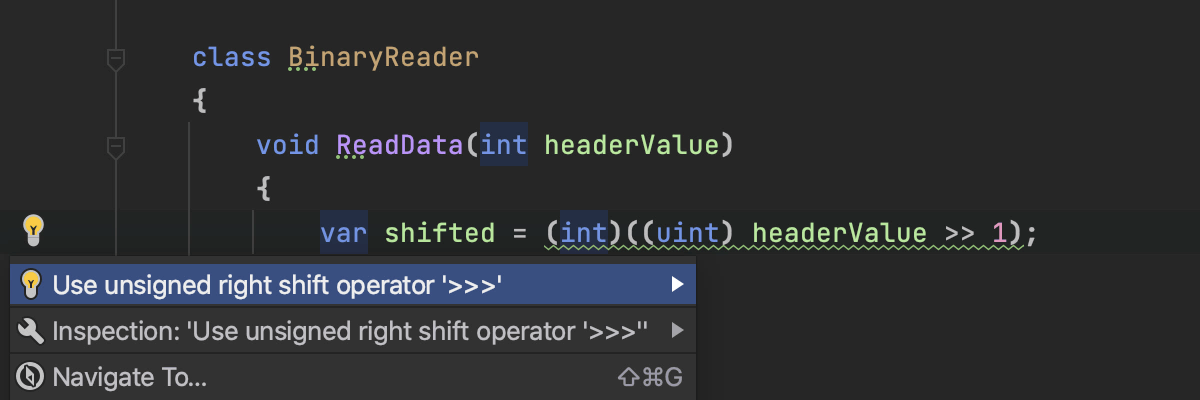Click the ReadData method name
Image resolution: width=1200 pixels, height=400 pixels.
pyautogui.click(x=400, y=146)
